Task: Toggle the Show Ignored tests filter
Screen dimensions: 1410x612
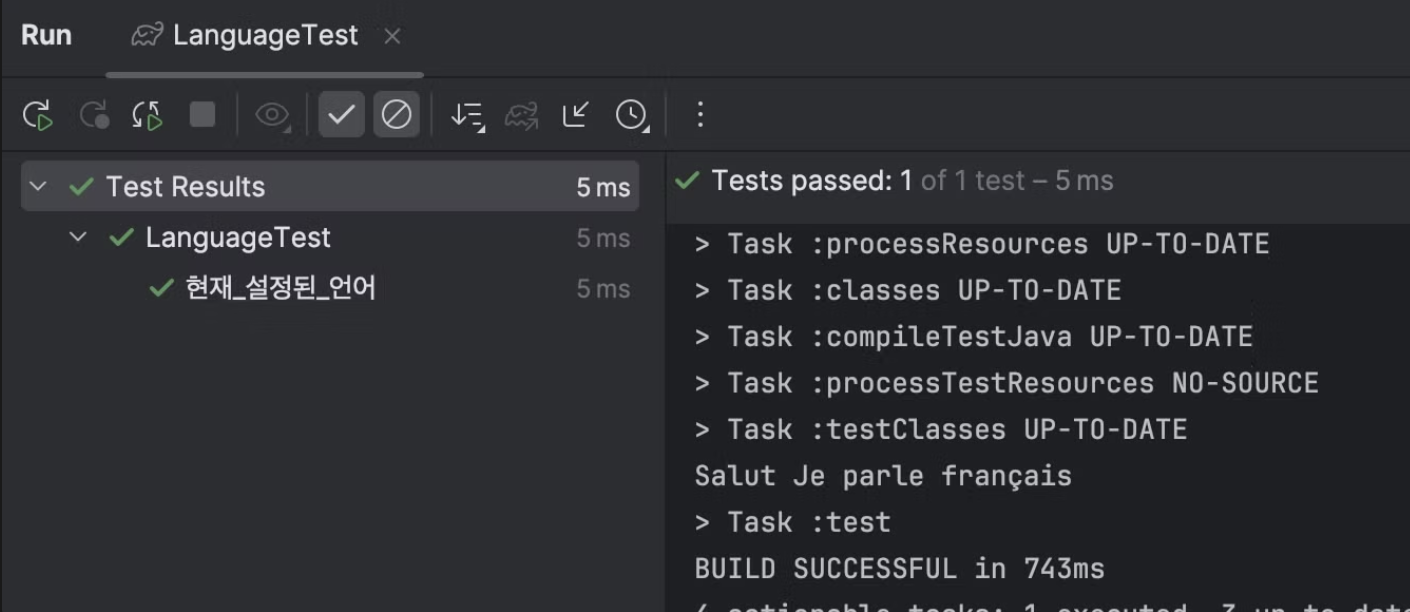Action: (x=396, y=116)
